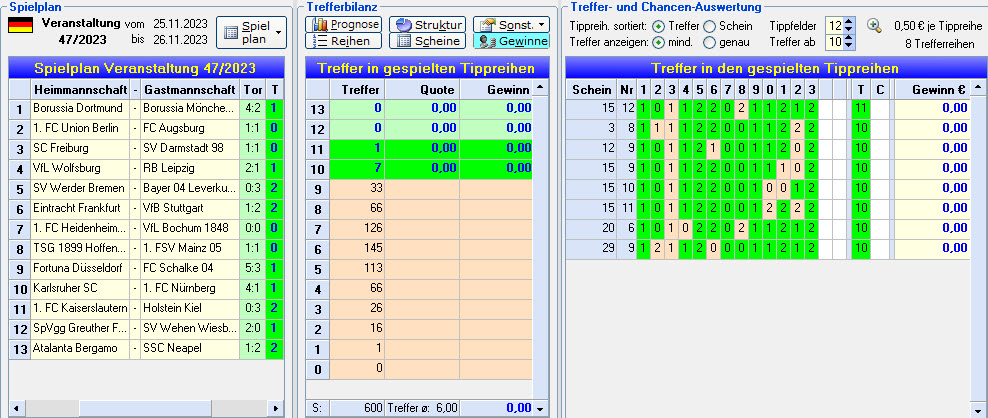
Task: Click the Gewinn € column header
Action: (x=932, y=89)
